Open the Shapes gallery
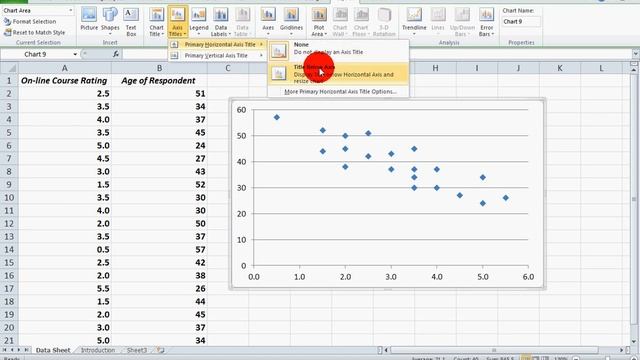Screen dimensions: 640x360 [x=110, y=21]
